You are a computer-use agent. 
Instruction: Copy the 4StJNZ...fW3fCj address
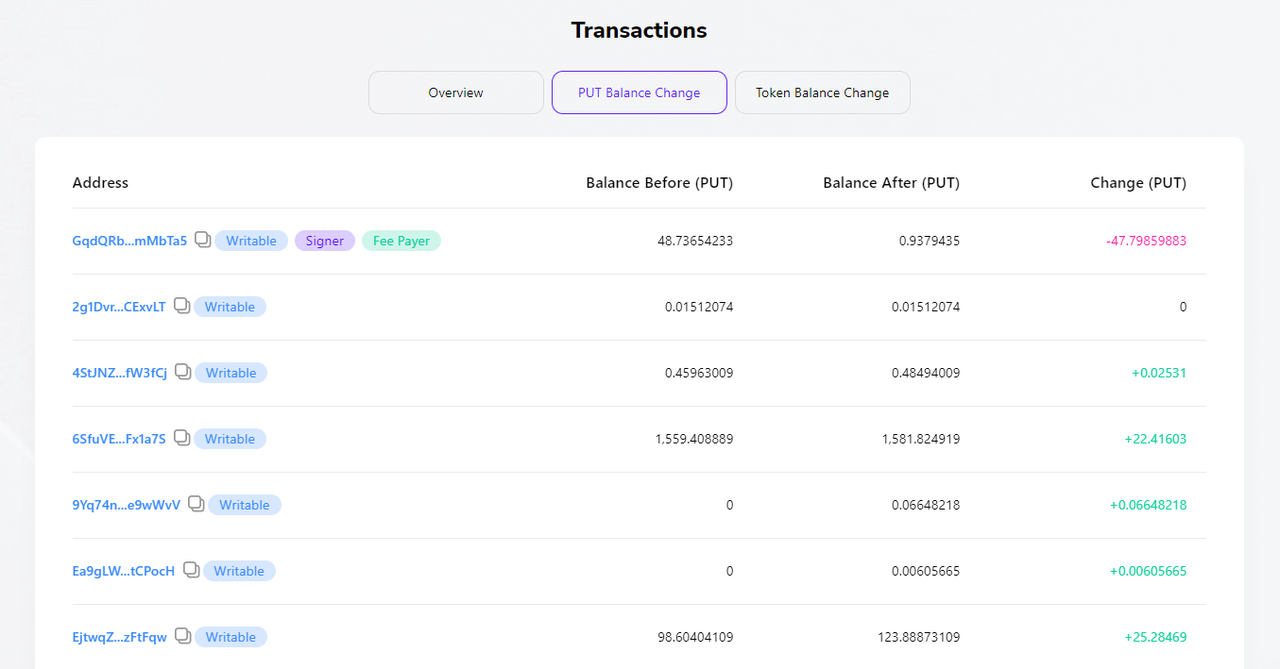[x=182, y=372]
